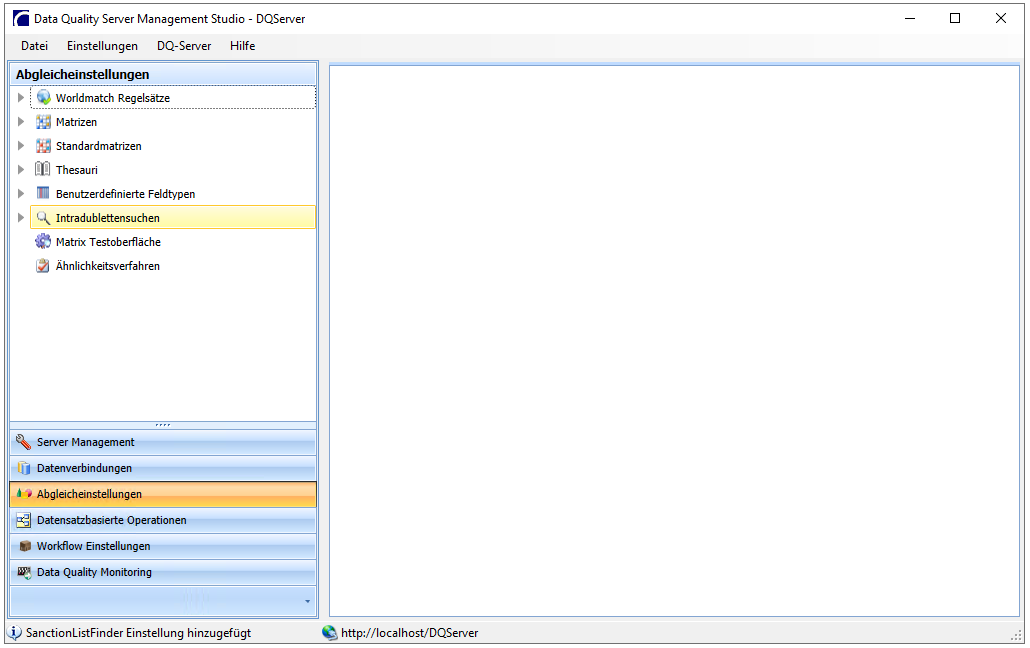Click the Datensatzbasierte Operationen icon
Image resolution: width=1030 pixels, height=648 pixels.
point(24,520)
